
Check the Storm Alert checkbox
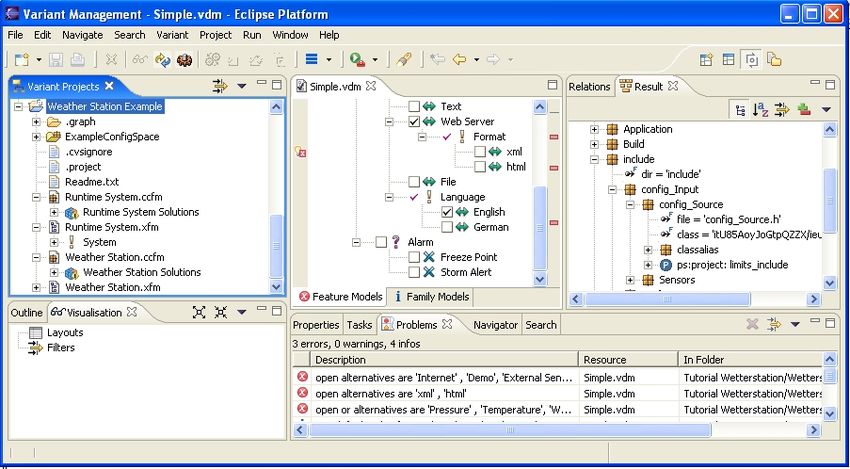click(414, 272)
